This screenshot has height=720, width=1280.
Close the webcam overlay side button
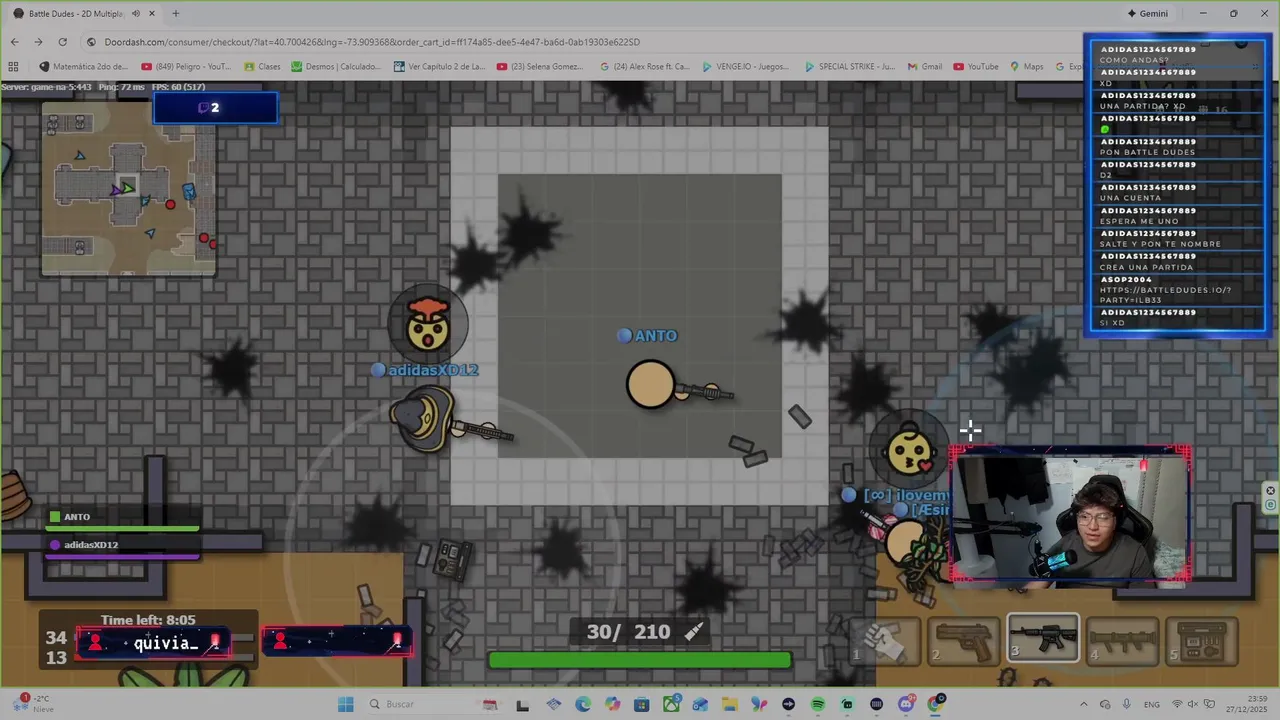click(x=1271, y=491)
